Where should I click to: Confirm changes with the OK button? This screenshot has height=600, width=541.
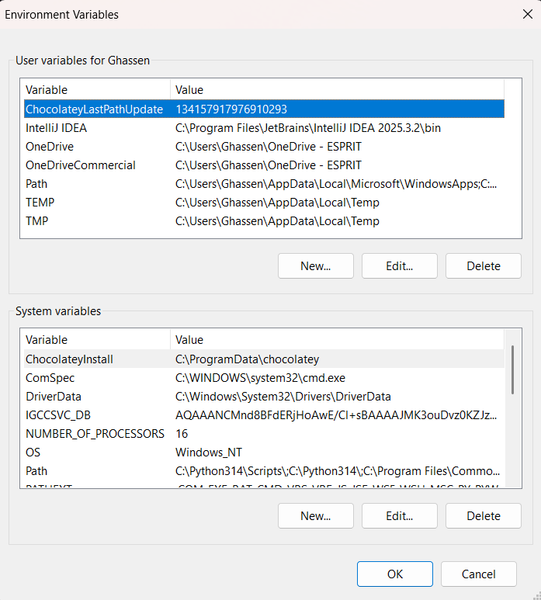tap(395, 574)
